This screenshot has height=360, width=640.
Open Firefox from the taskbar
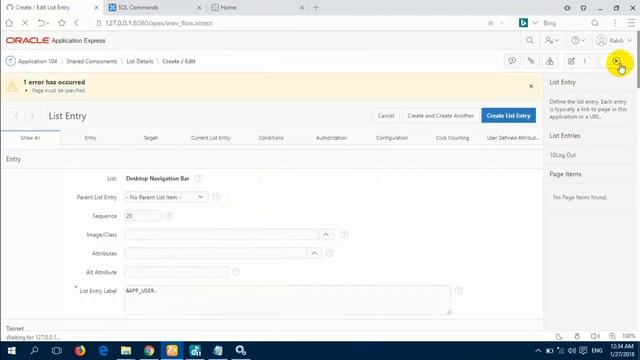pos(80,351)
